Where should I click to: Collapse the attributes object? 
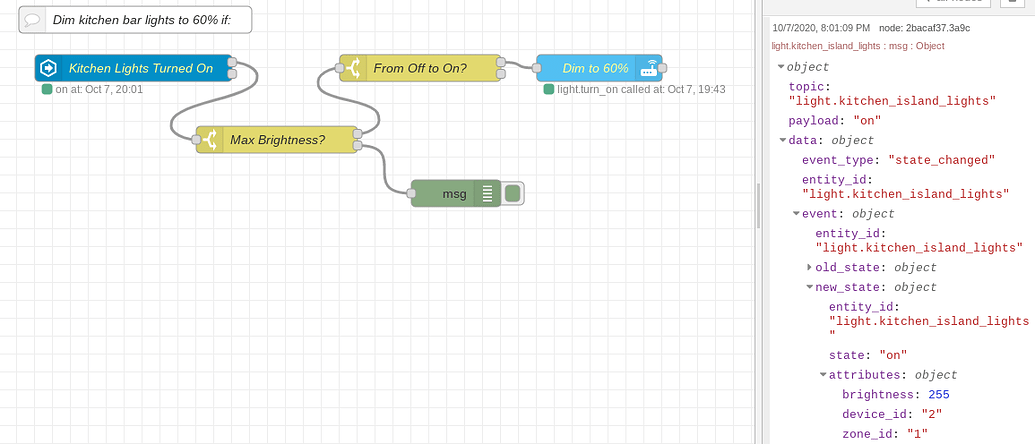pyautogui.click(x=823, y=375)
